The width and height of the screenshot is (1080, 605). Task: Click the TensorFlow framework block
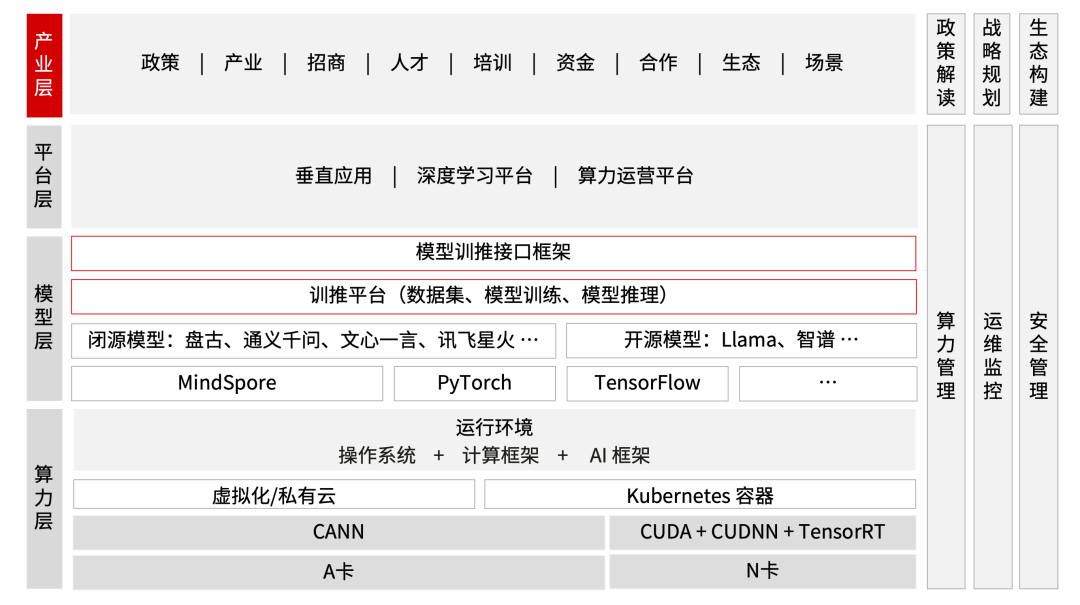[x=647, y=383]
